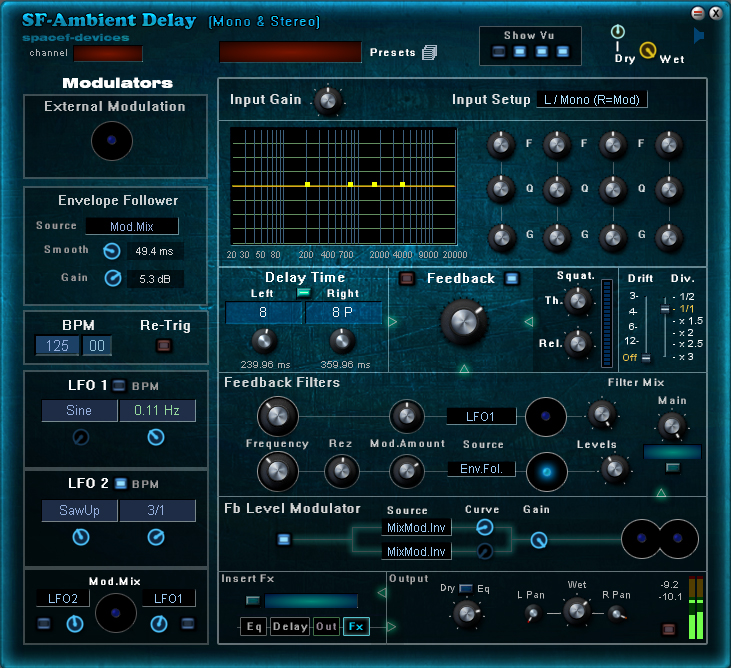Adjust the yellow Dry/Wet knob

(648, 50)
